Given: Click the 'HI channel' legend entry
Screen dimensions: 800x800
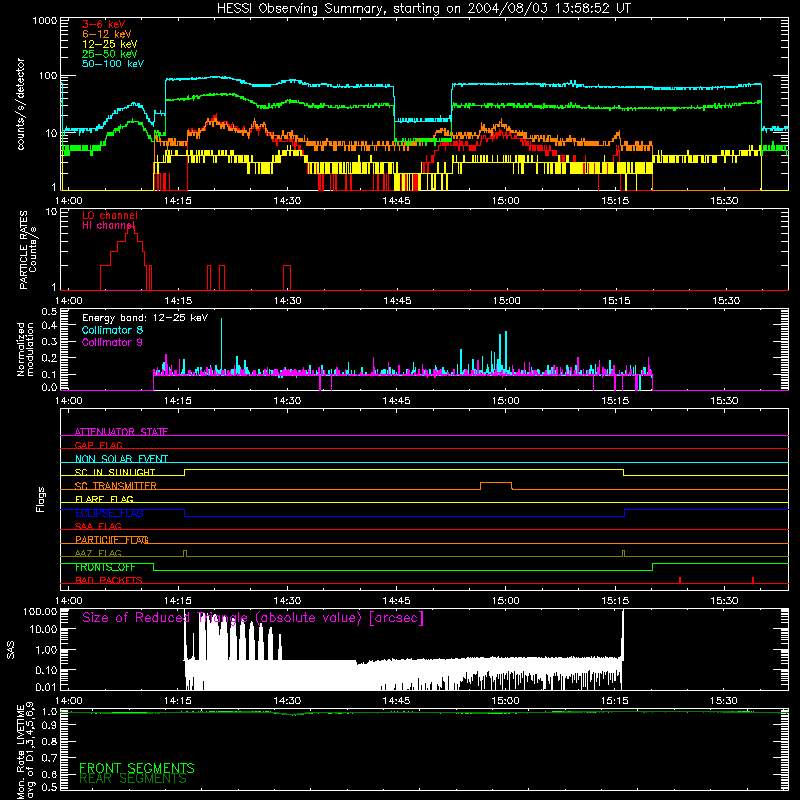Looking at the screenshot, I should pyautogui.click(x=108, y=226).
